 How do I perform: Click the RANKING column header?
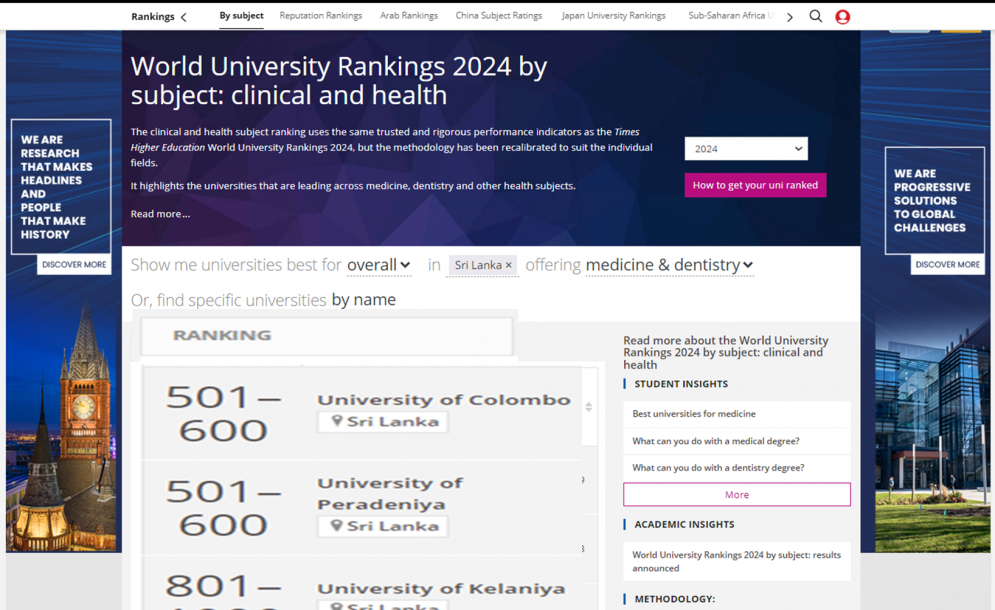pos(222,335)
